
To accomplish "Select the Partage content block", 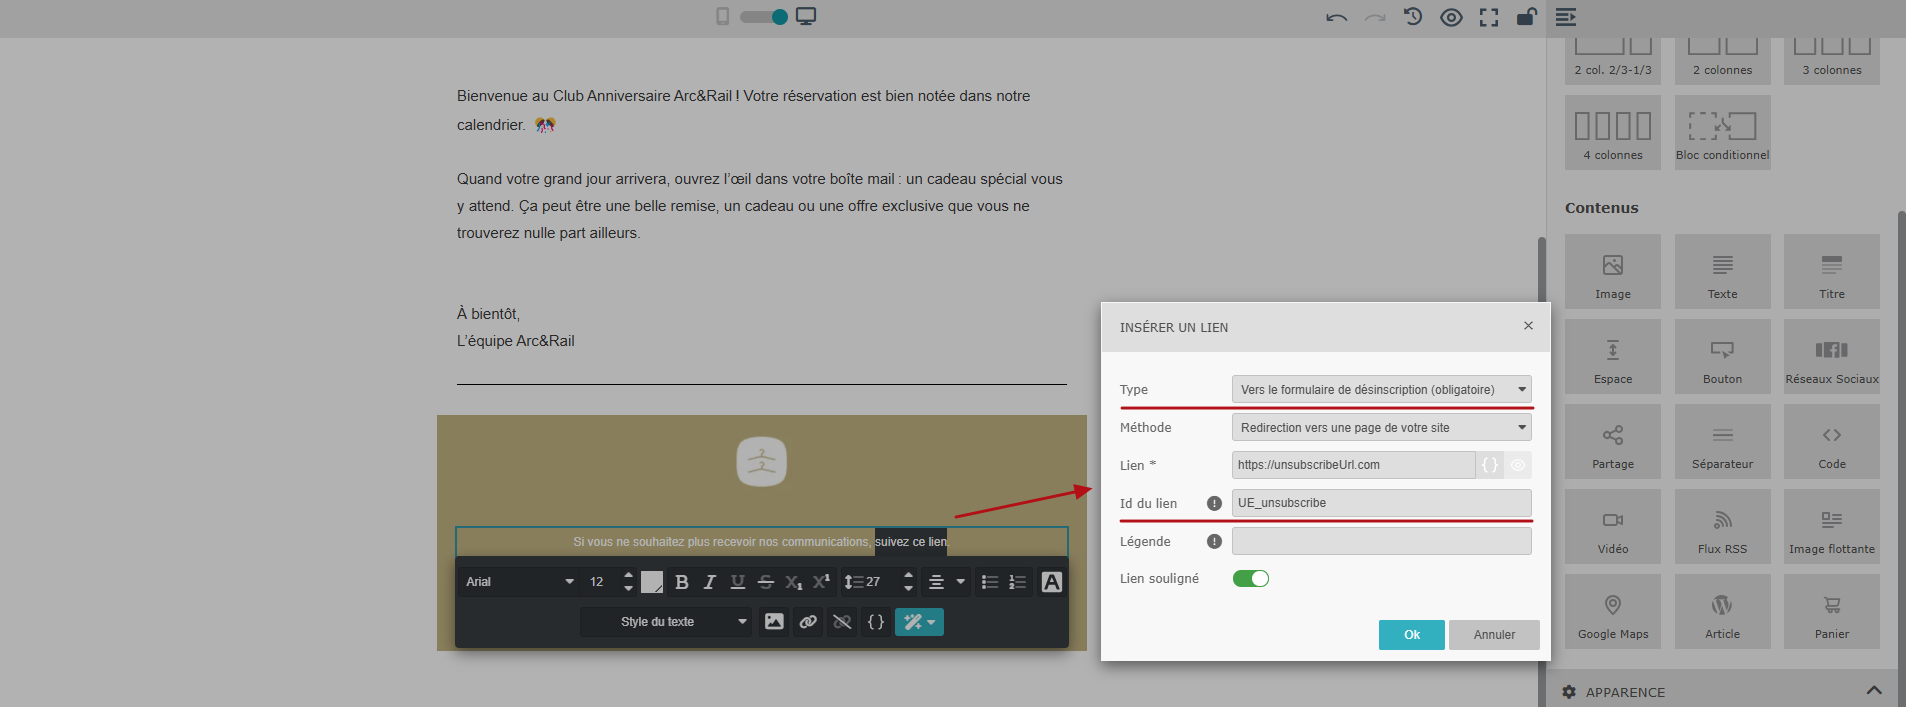I will (x=1613, y=442).
